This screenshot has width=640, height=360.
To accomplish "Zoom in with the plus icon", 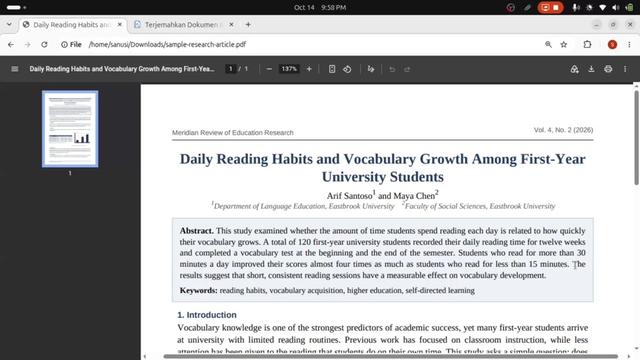I will 309,69.
